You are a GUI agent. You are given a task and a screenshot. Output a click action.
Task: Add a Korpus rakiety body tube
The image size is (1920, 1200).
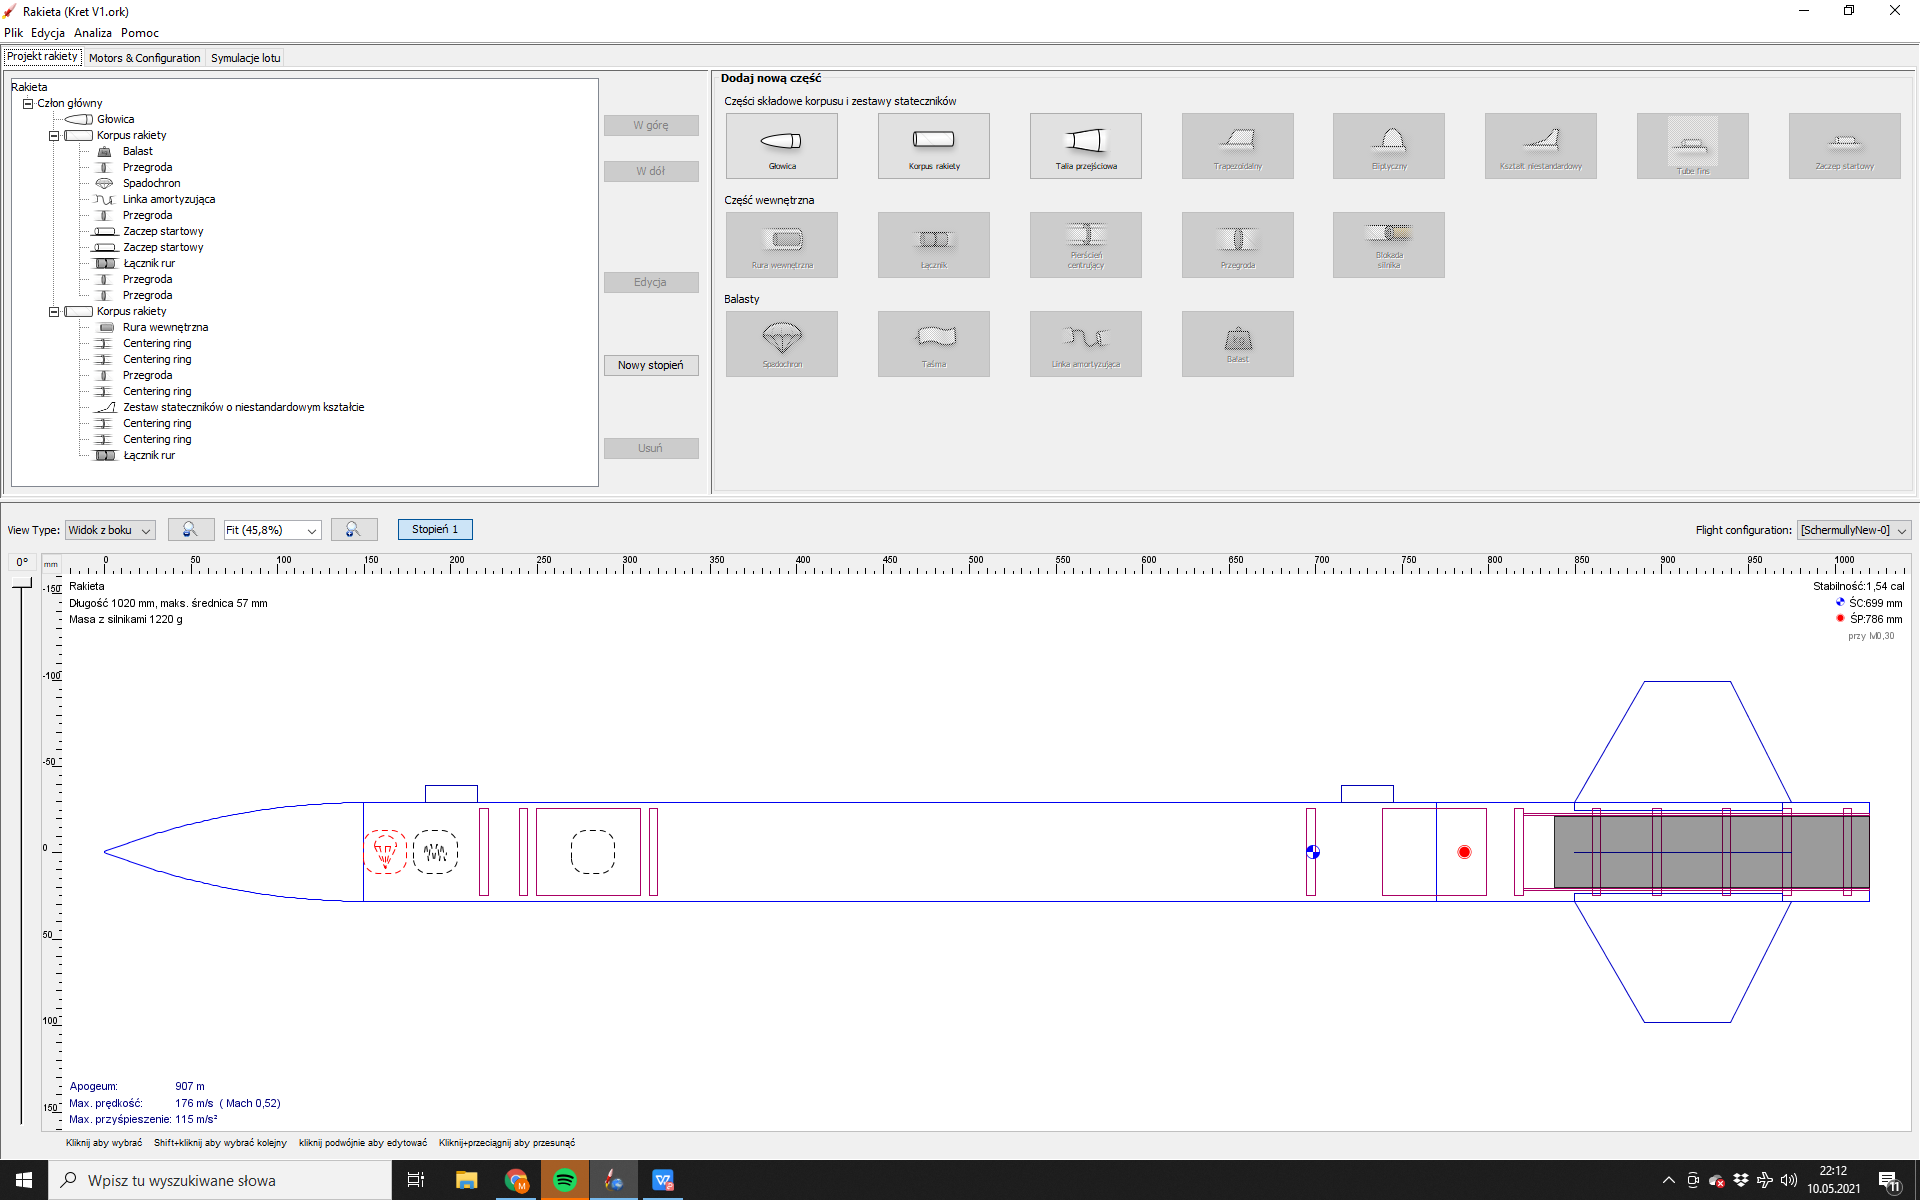coord(934,146)
